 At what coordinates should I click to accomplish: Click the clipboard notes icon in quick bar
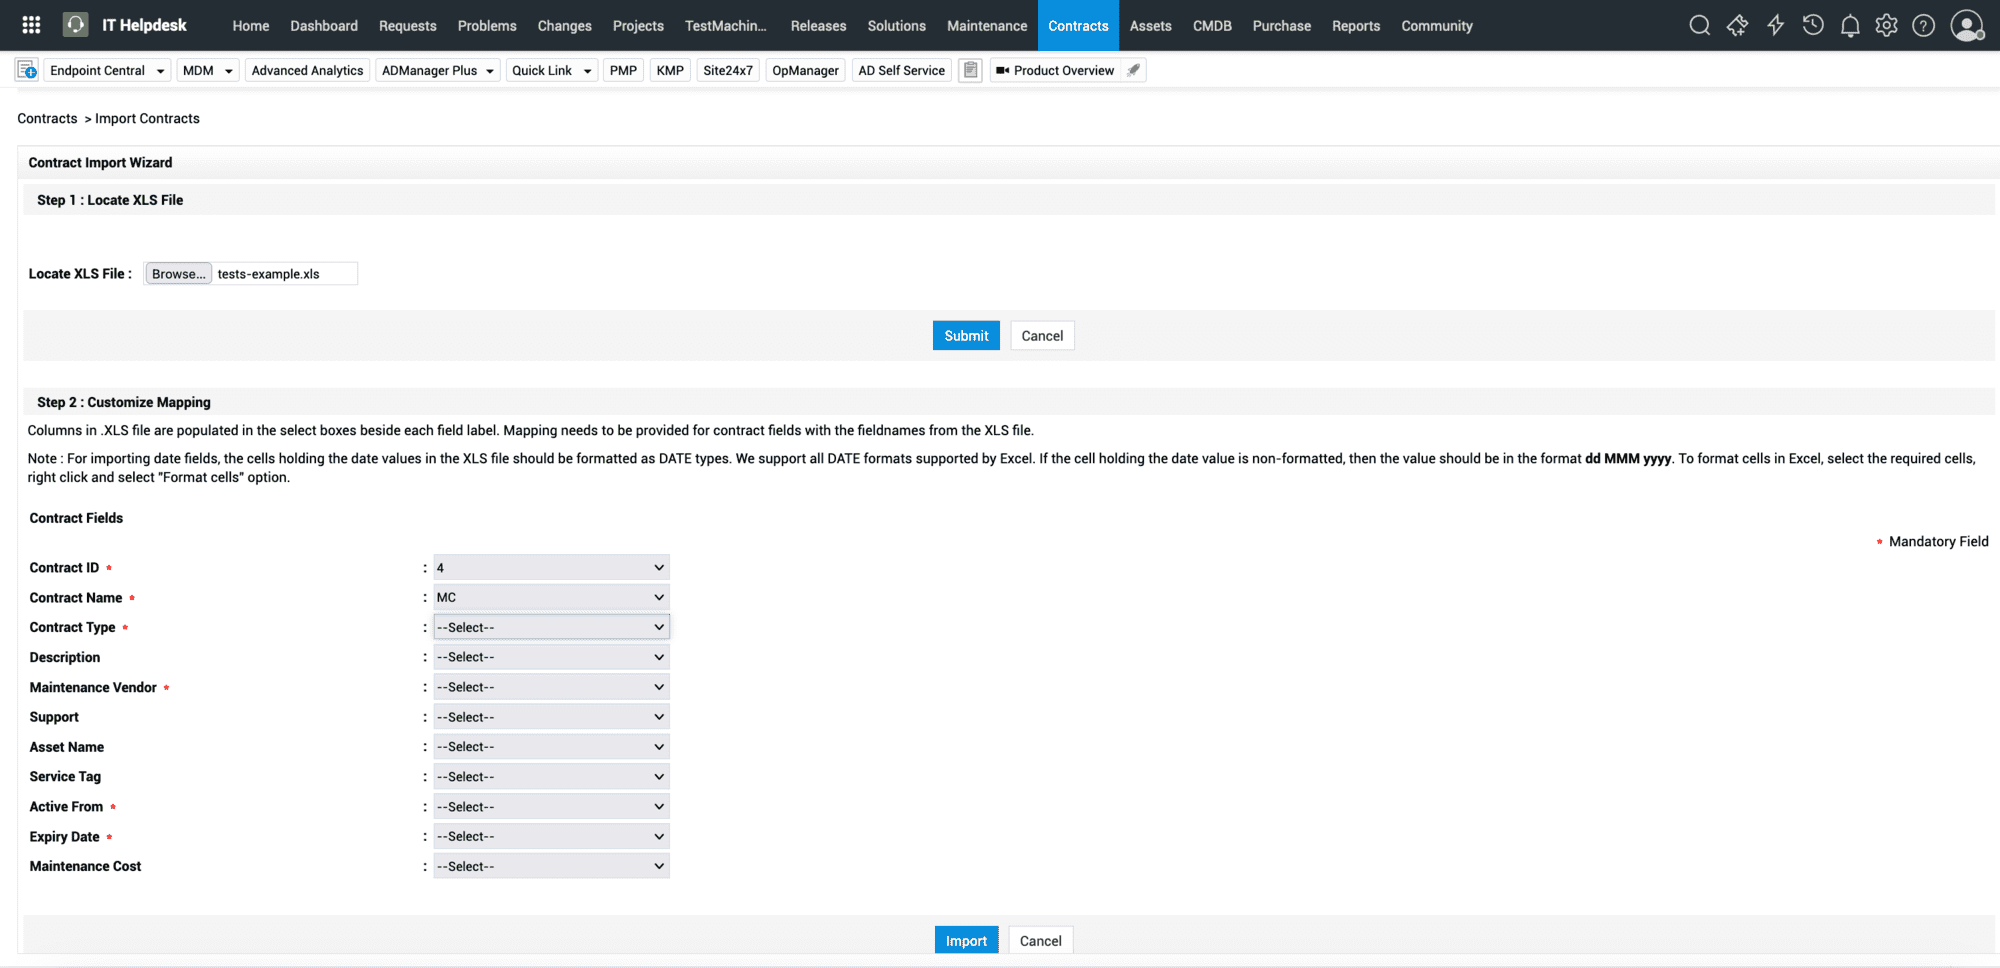970,70
